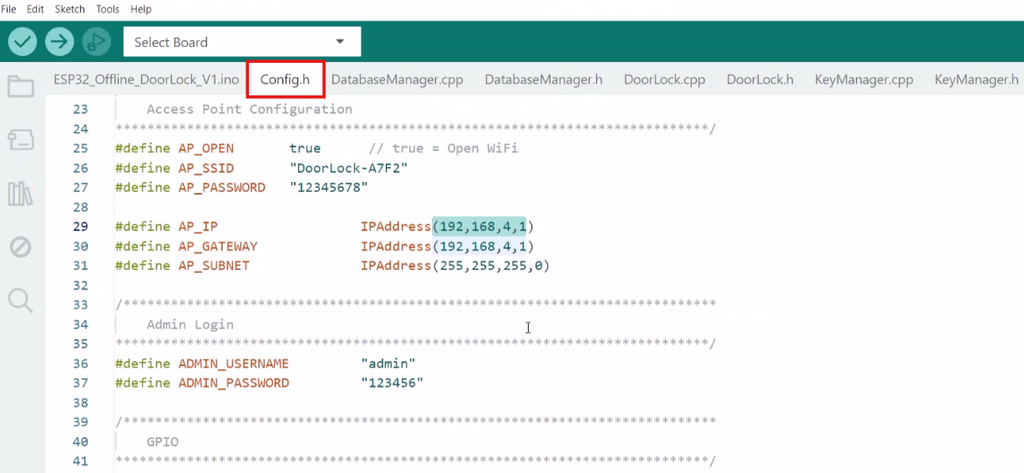This screenshot has width=1024, height=473.
Task: Open the Sketchbook folder icon in the sidebar
Action: tap(20, 86)
